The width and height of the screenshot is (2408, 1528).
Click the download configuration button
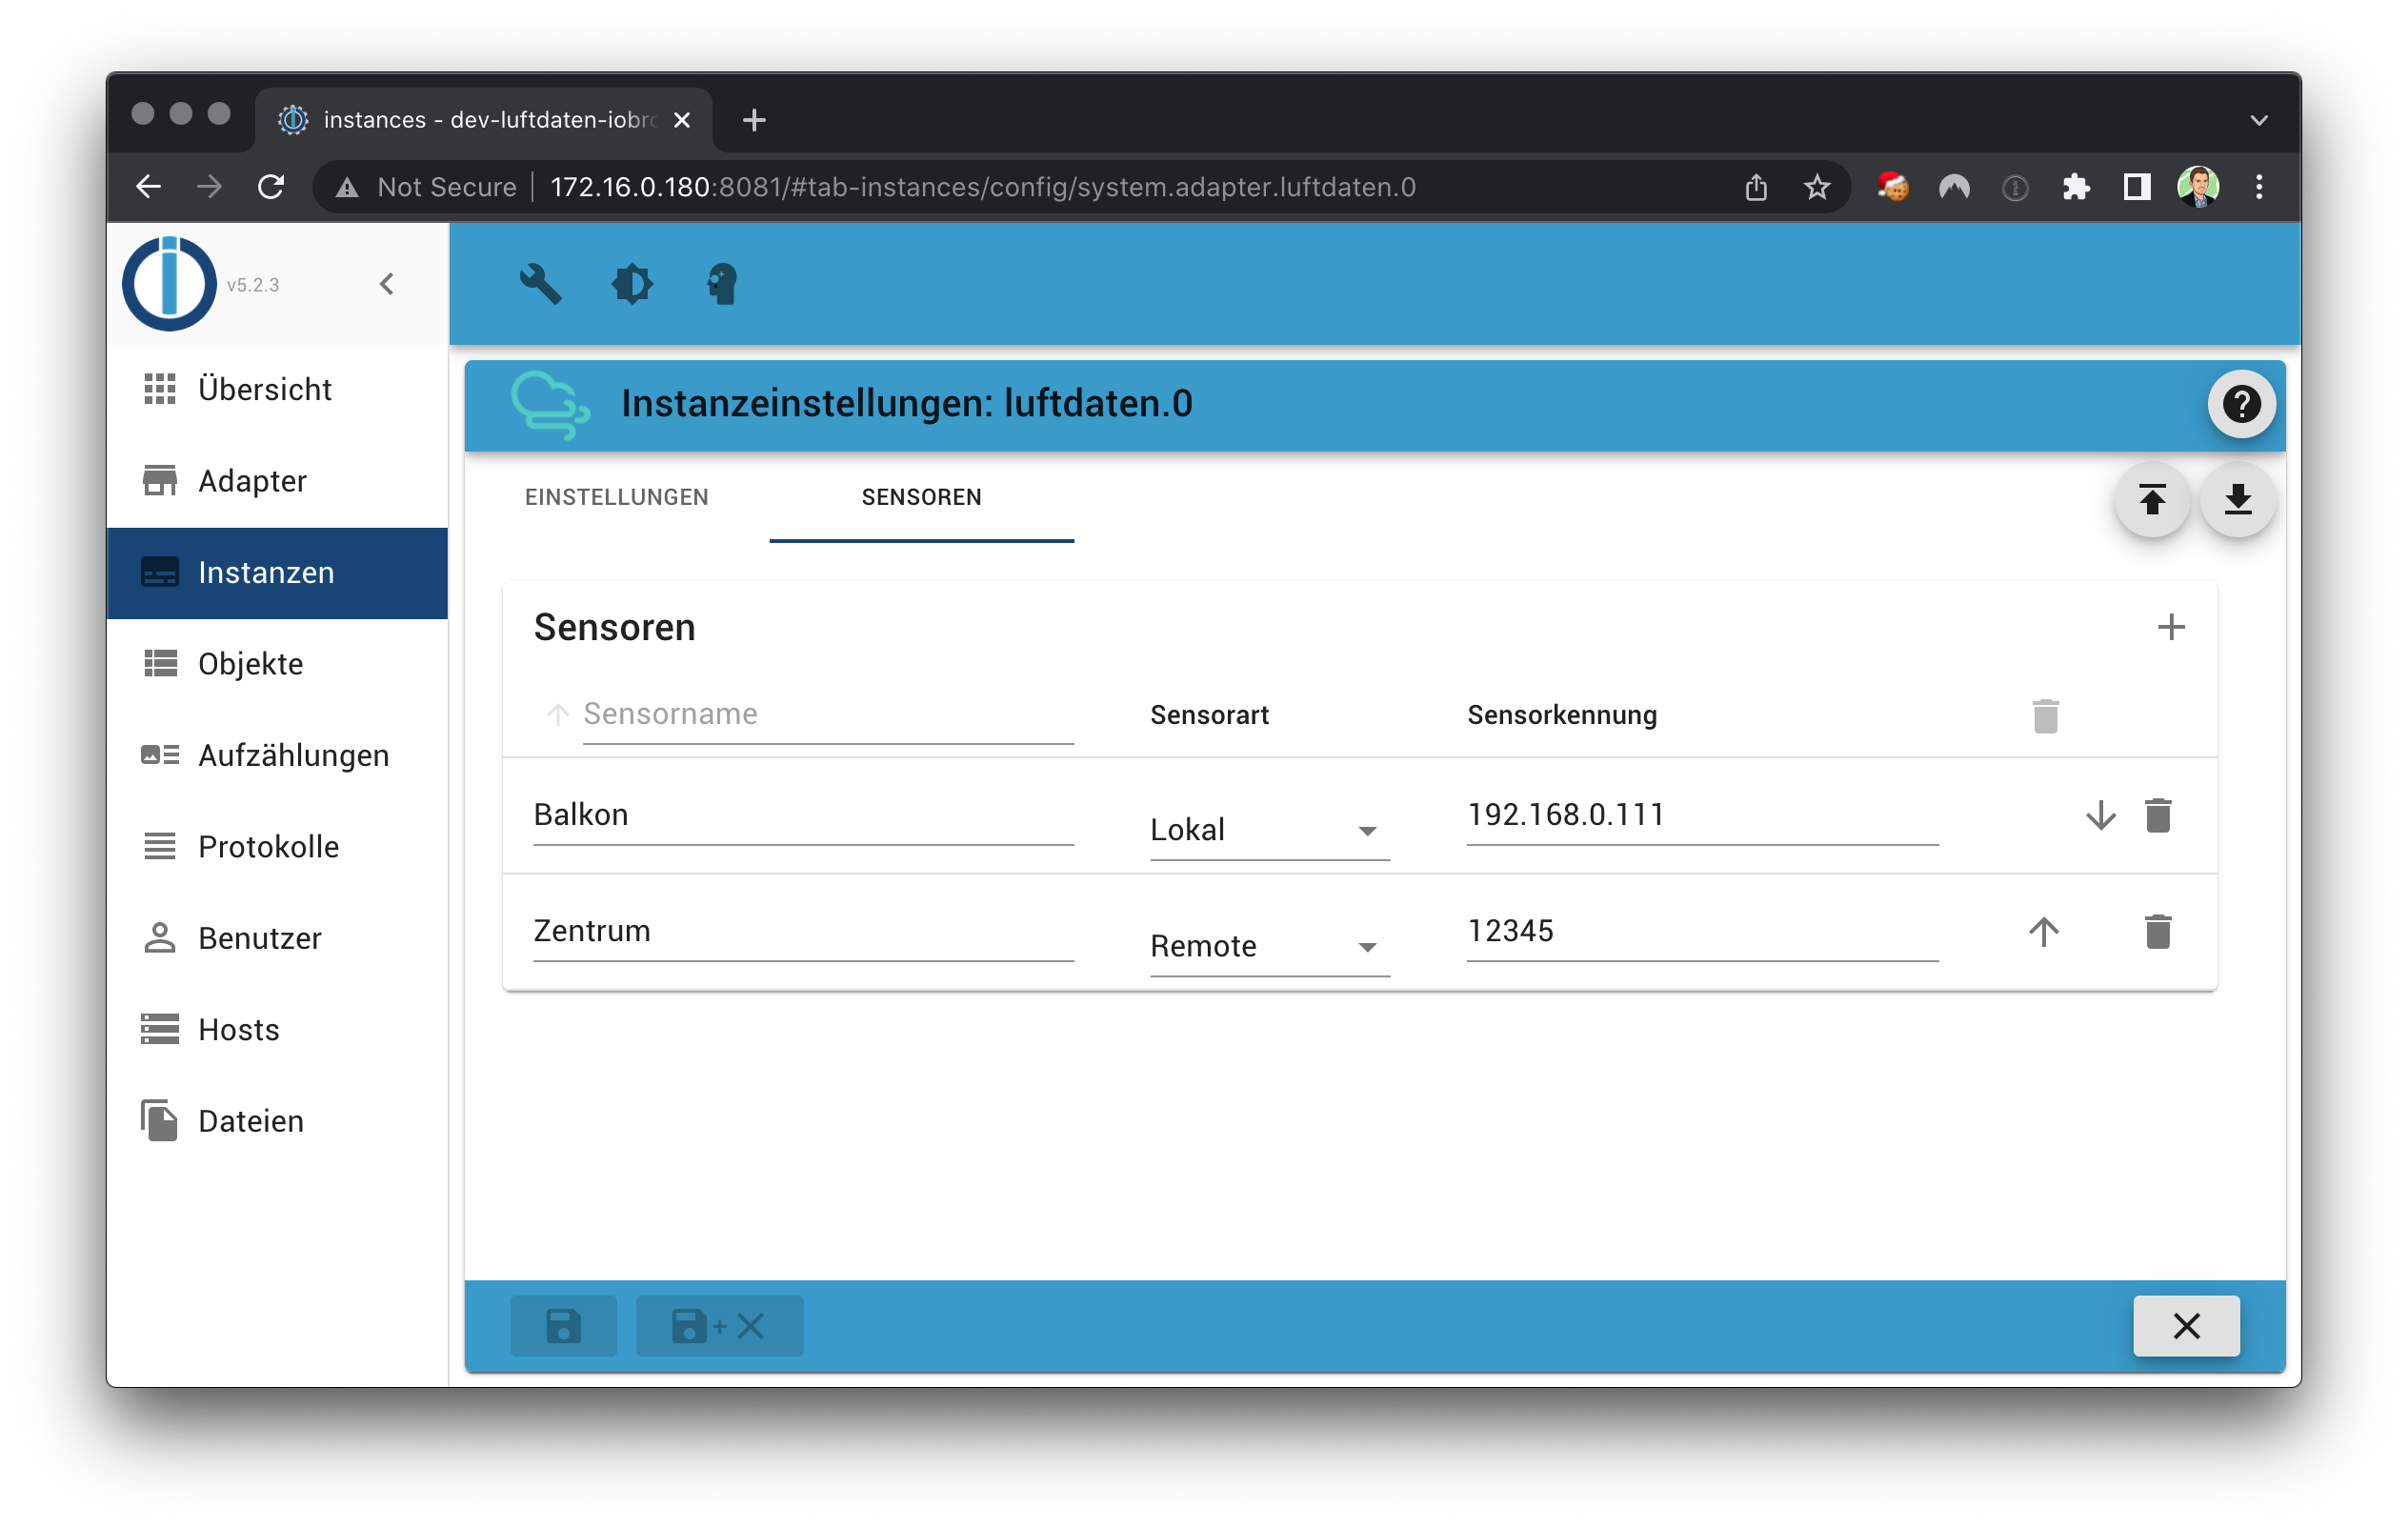[x=2238, y=499]
